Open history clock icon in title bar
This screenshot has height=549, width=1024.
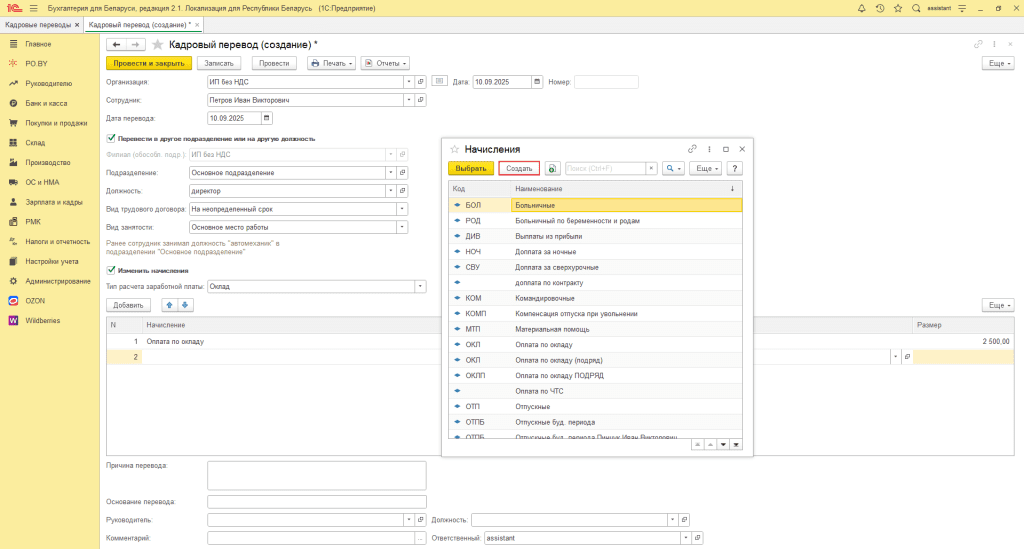click(880, 8)
